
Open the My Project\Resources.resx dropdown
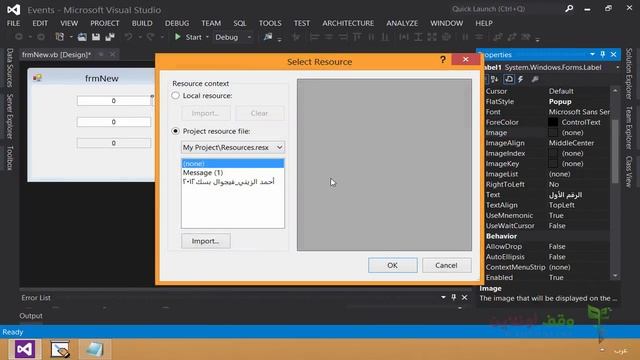(x=233, y=147)
